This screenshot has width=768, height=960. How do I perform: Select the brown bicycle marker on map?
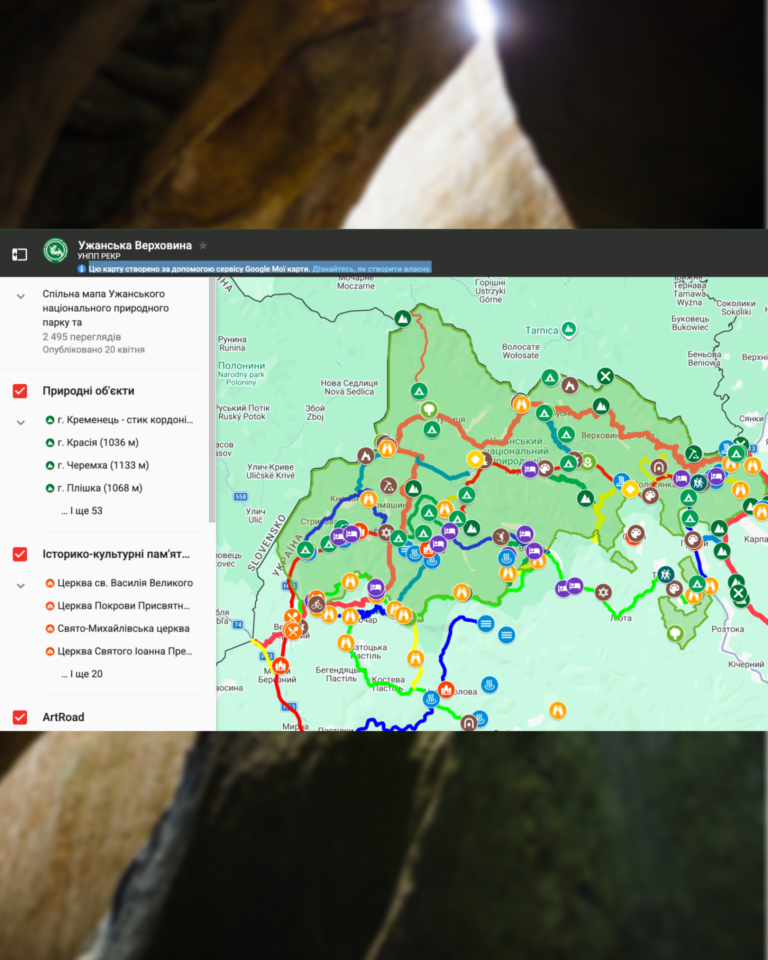(x=316, y=605)
